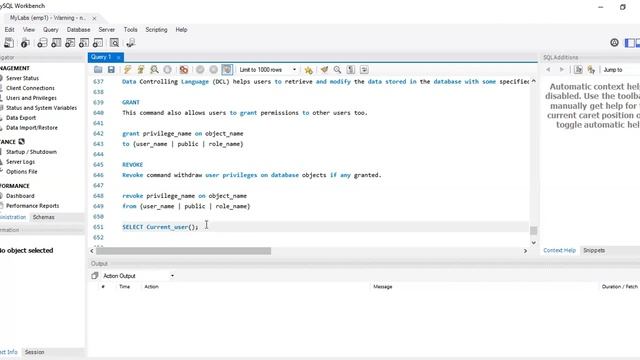The height and width of the screenshot is (360, 640).
Task: Toggle stop-on-error execution mode
Action: click(x=184, y=70)
